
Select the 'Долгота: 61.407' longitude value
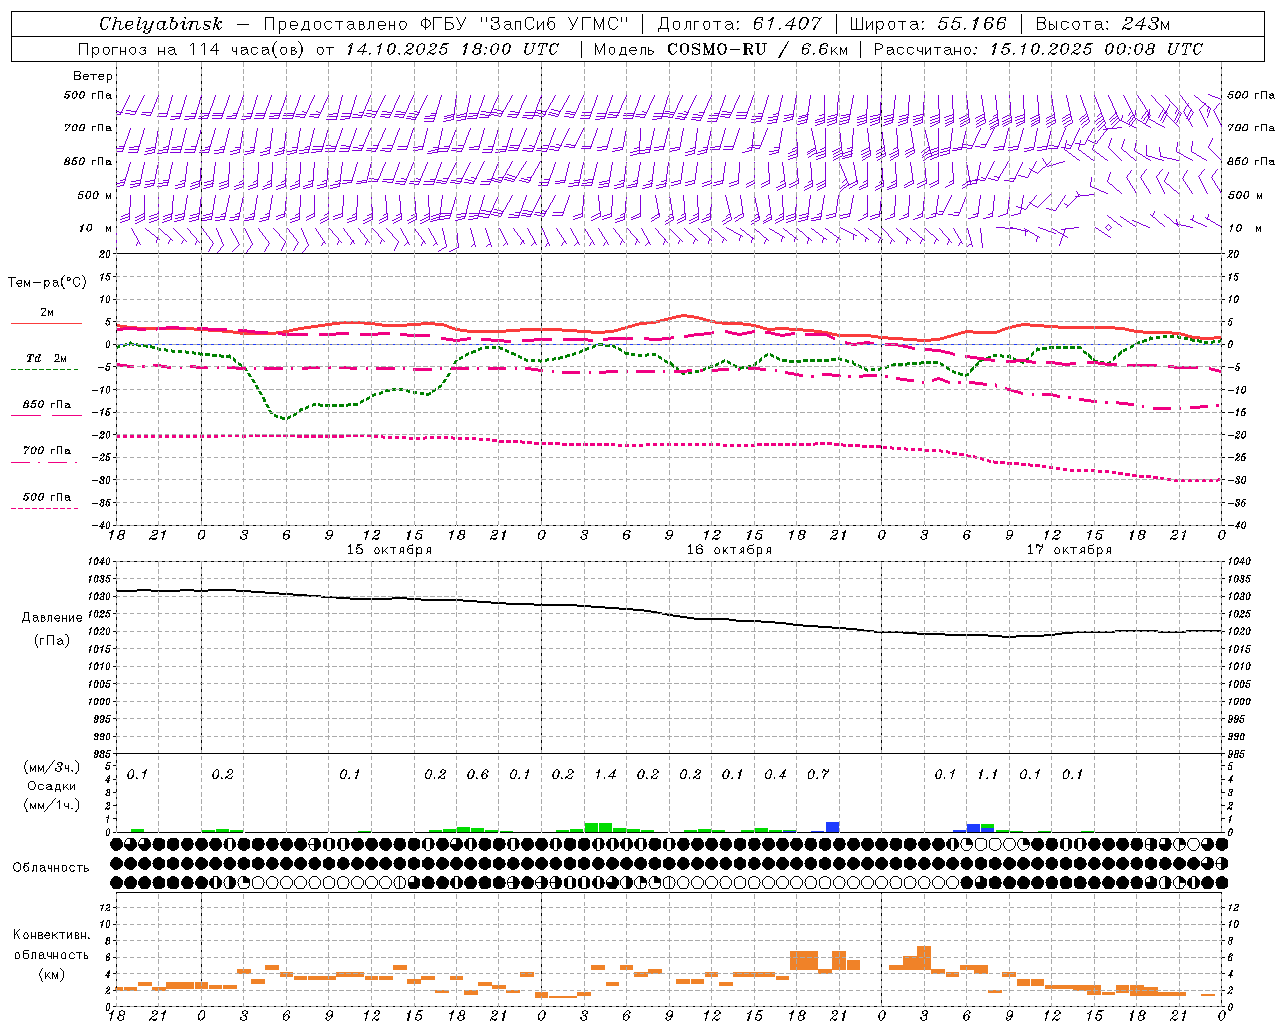[739, 24]
